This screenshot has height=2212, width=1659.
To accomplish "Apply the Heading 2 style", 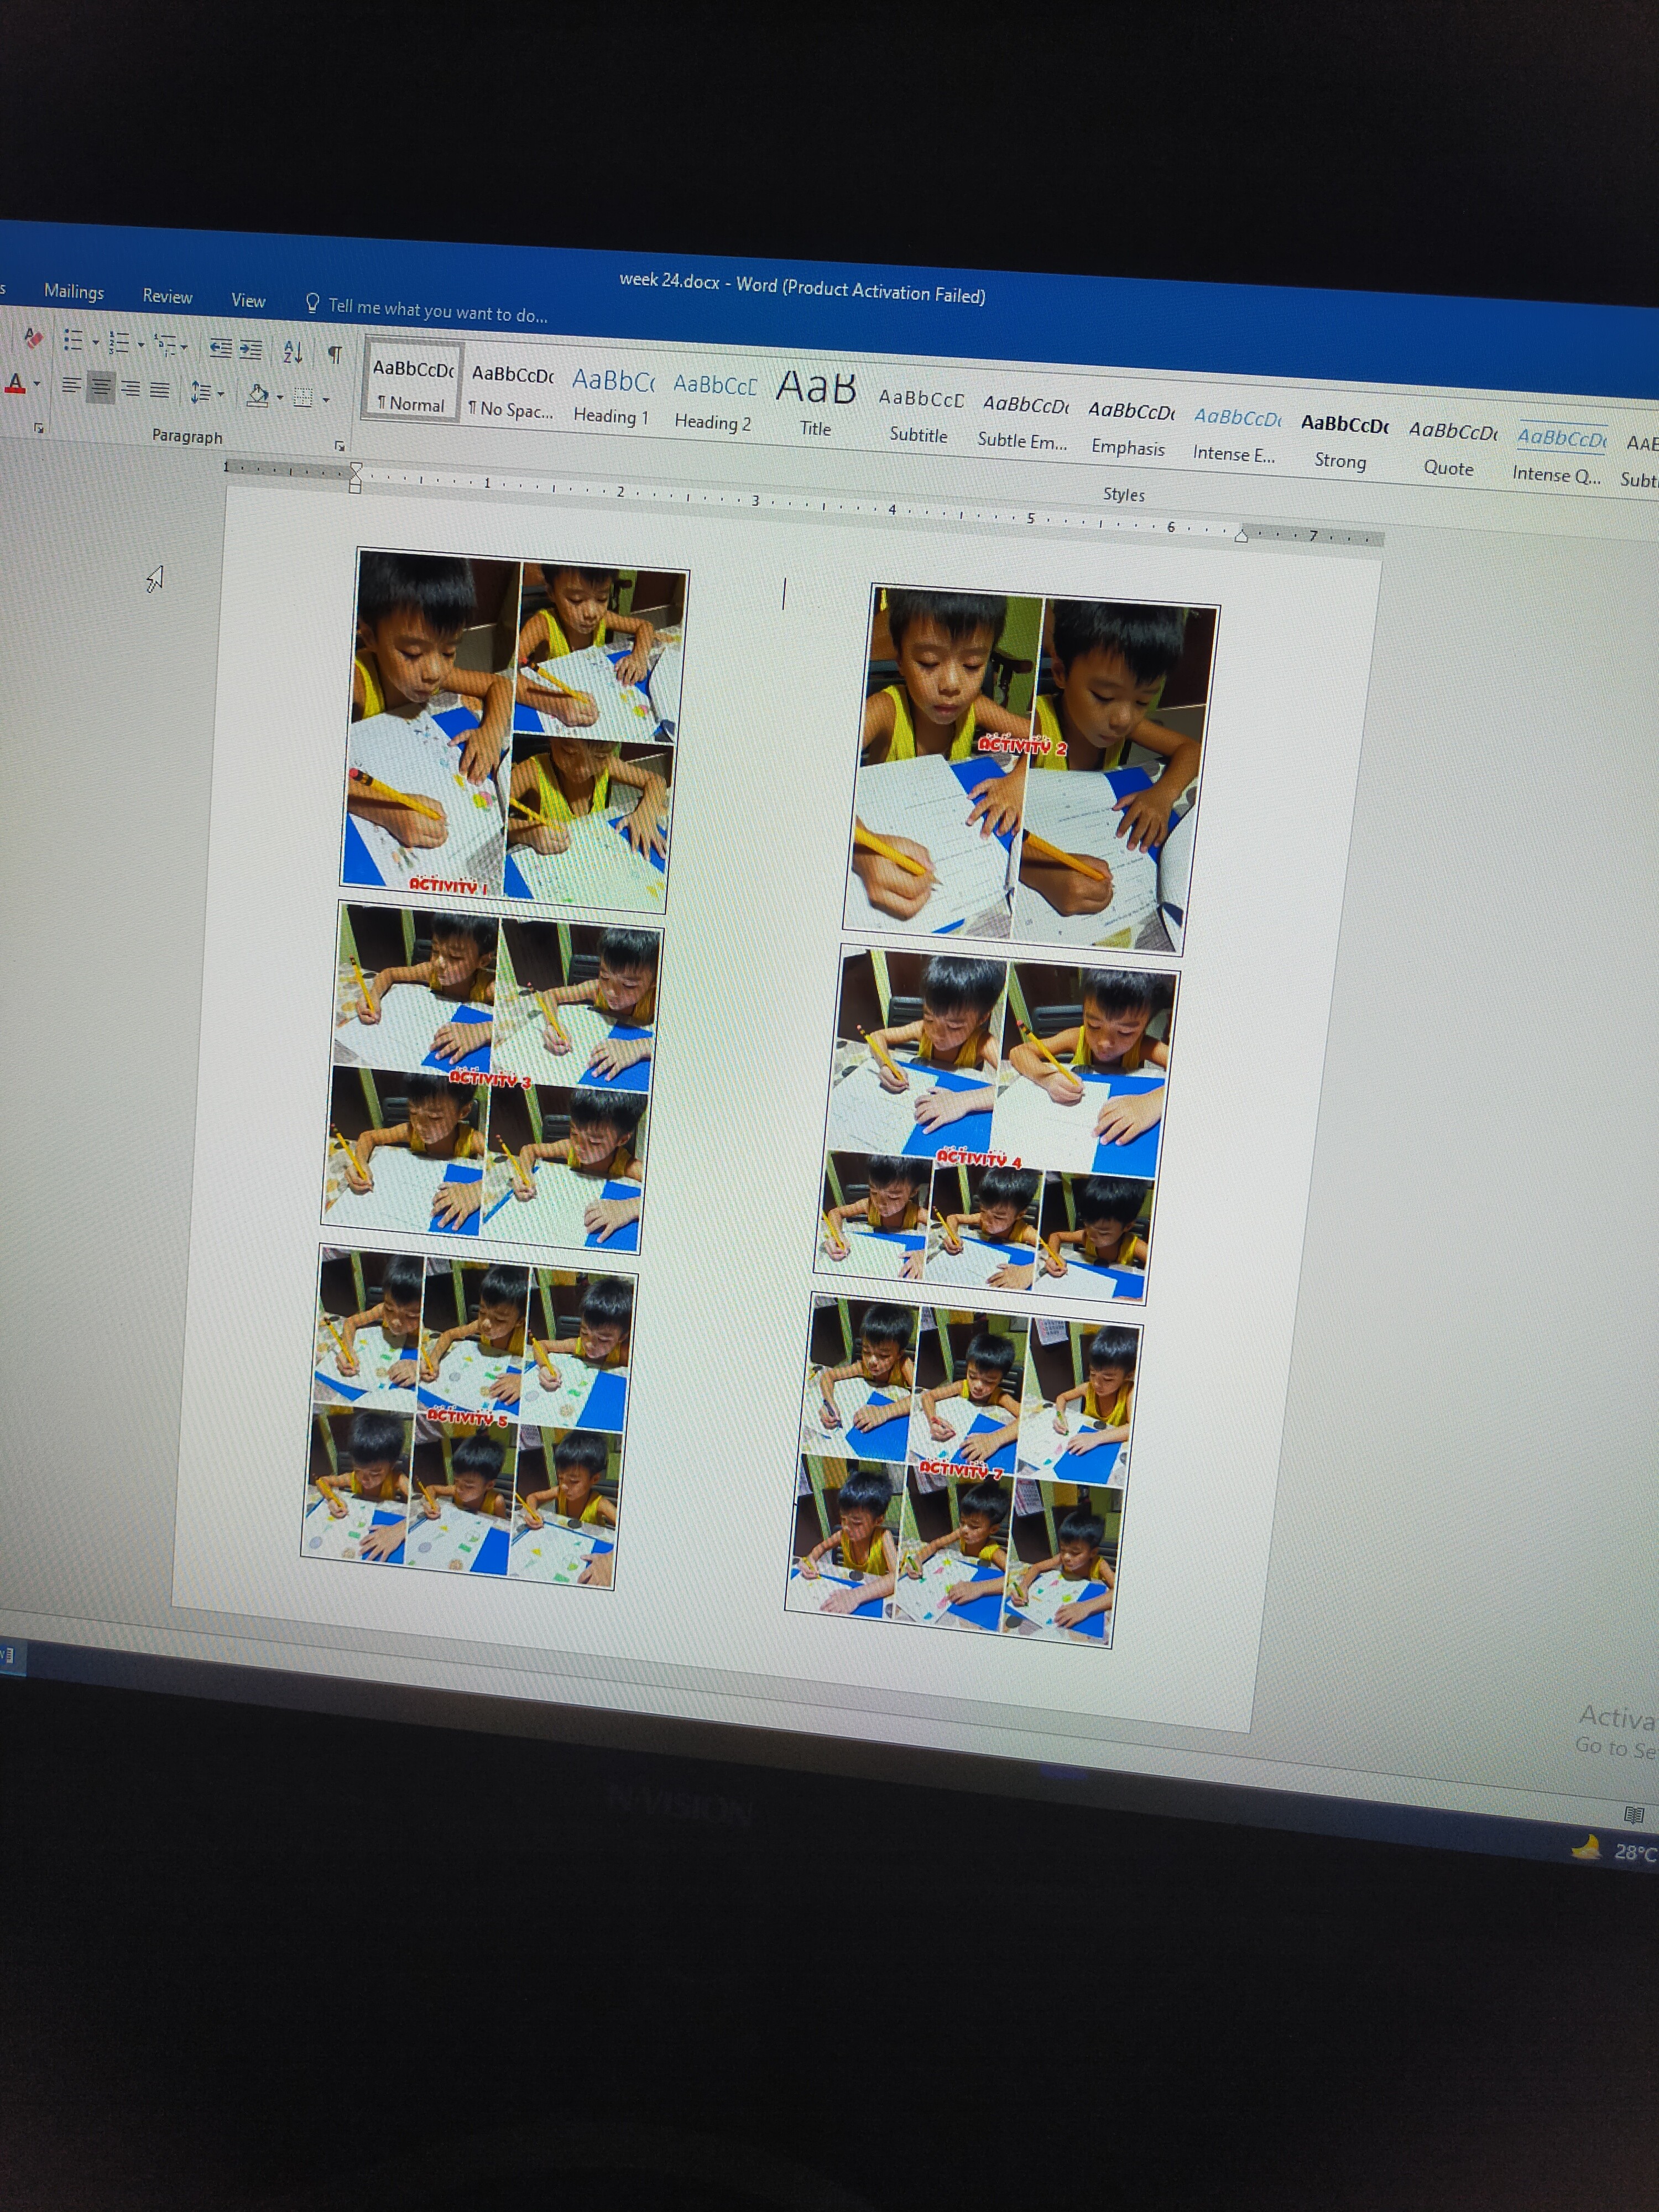I will pyautogui.click(x=714, y=402).
